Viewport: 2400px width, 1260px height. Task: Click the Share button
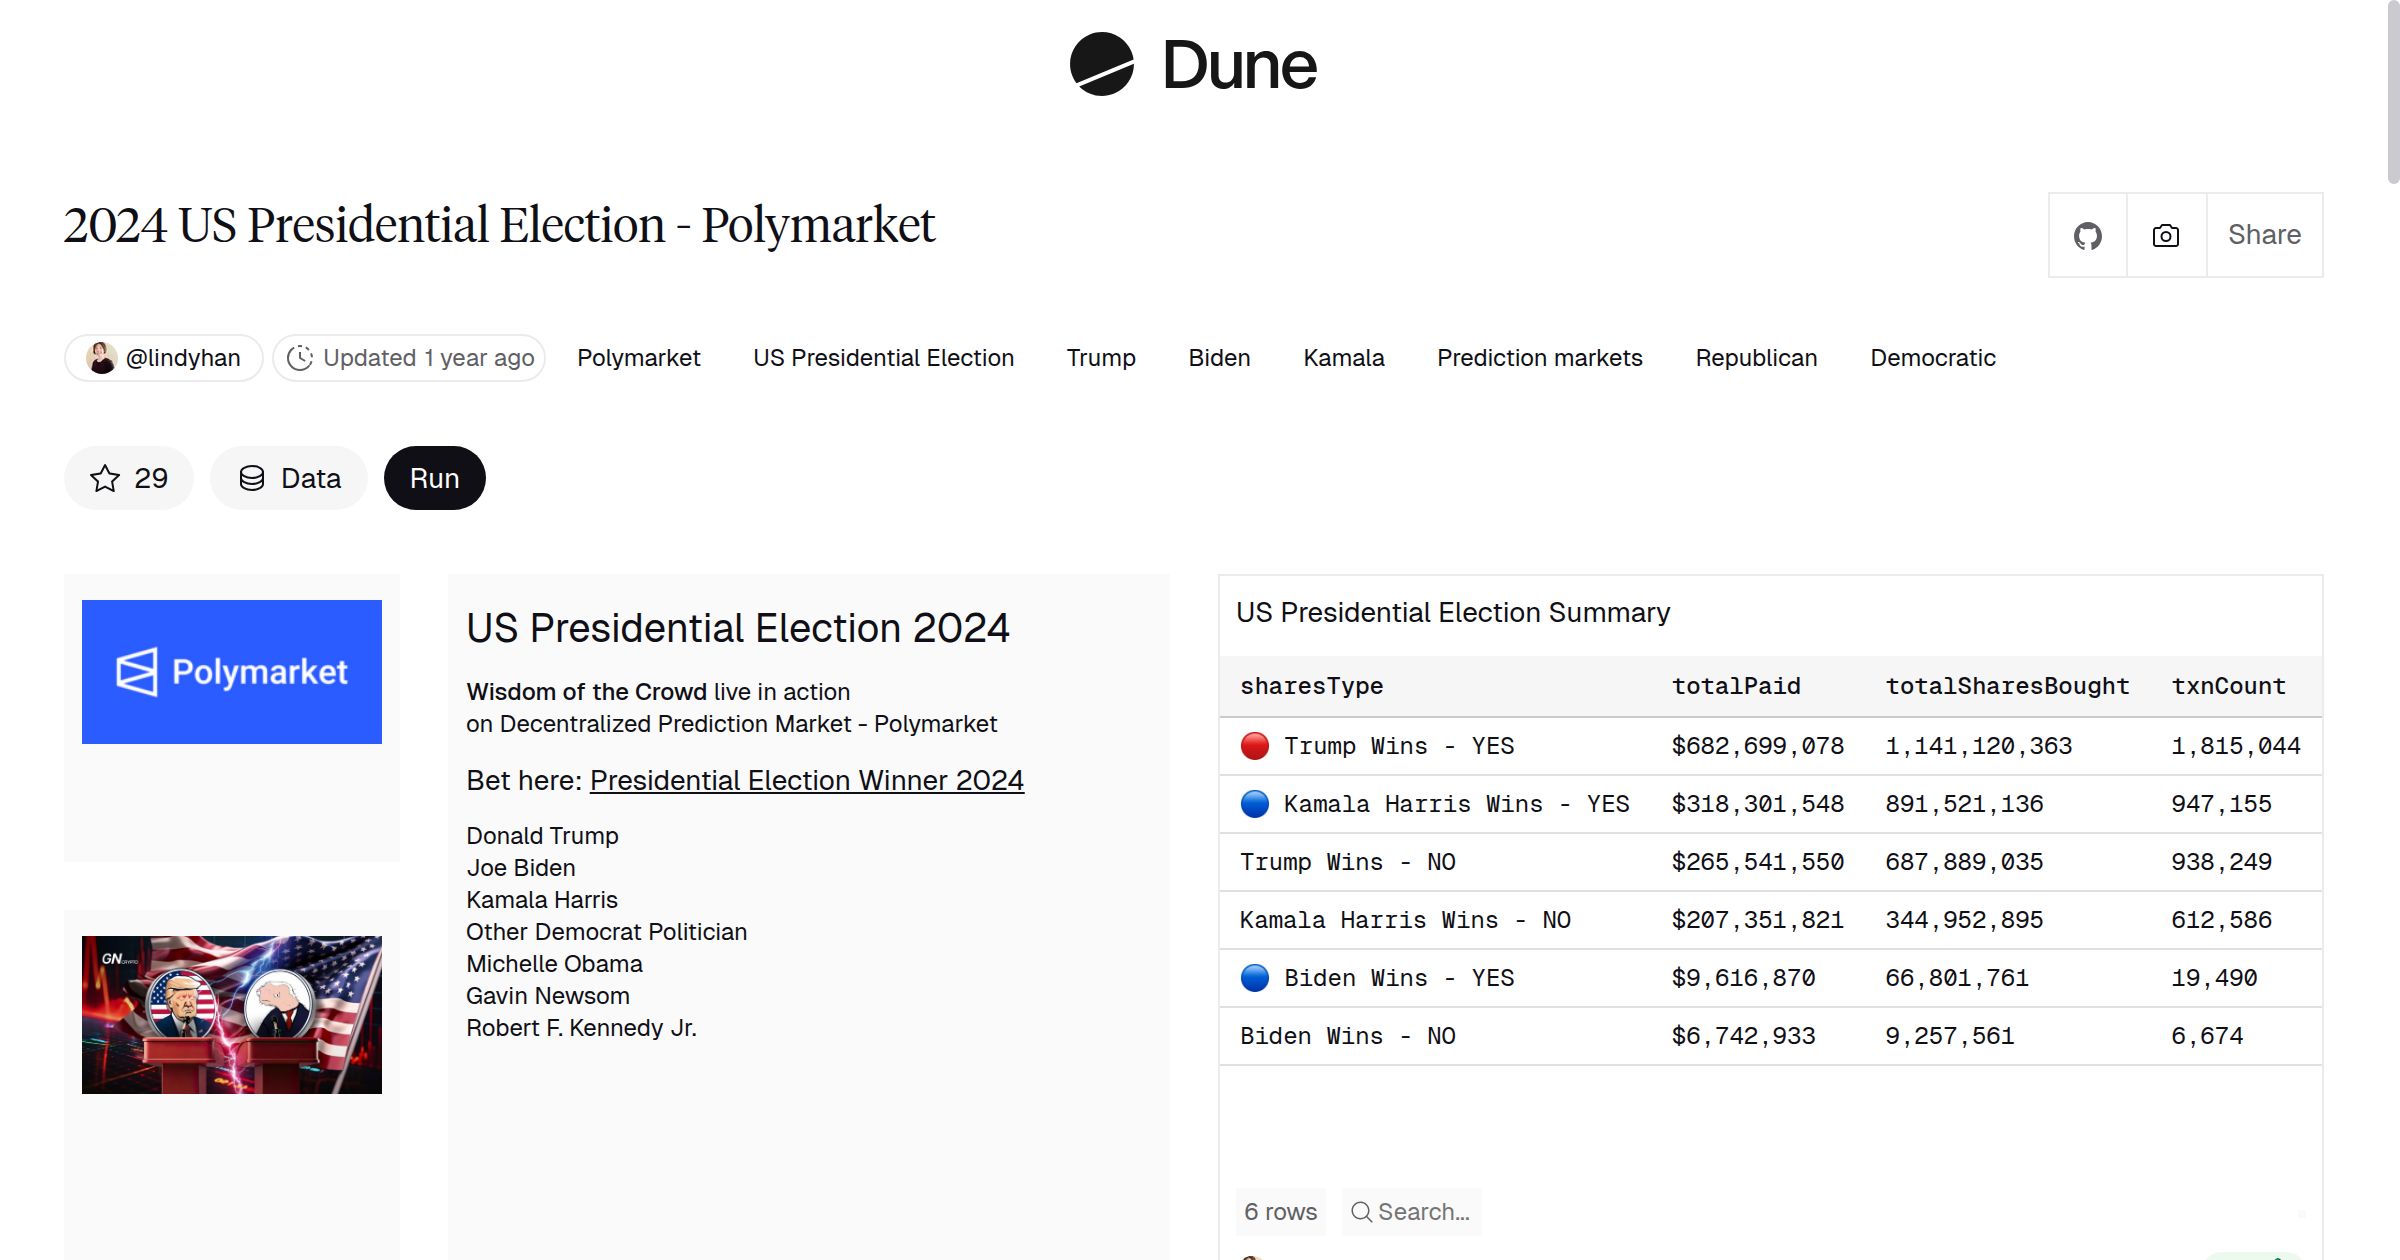(x=2264, y=234)
